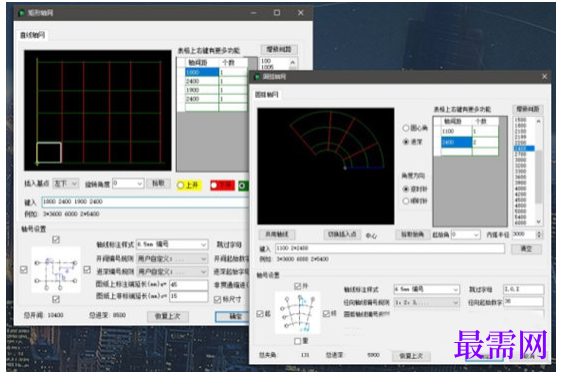Click the 键入 input field with 1800 2400 1900 2400

[145, 202]
